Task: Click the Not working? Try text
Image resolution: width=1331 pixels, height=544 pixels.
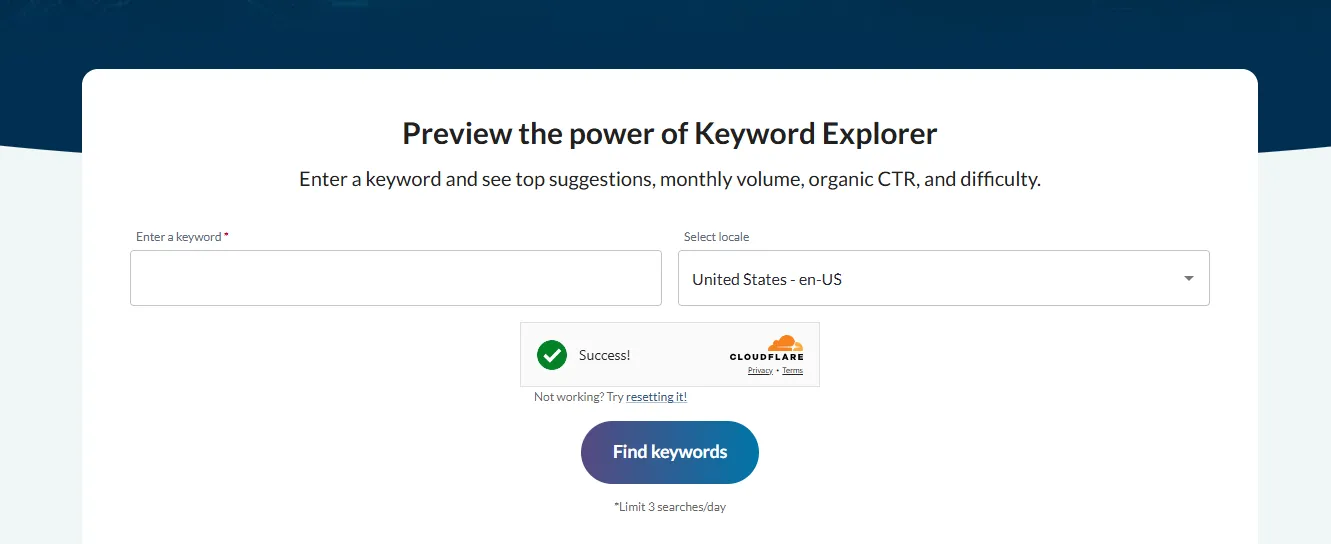Action: pyautogui.click(x=578, y=397)
